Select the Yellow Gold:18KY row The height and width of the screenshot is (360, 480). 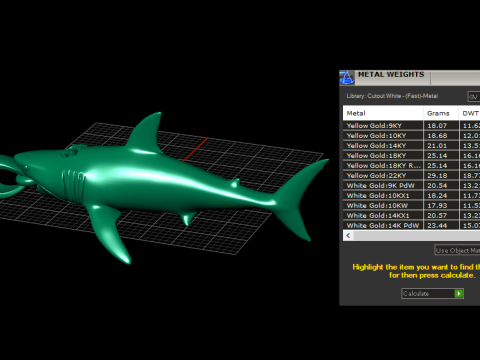[x=411, y=156]
